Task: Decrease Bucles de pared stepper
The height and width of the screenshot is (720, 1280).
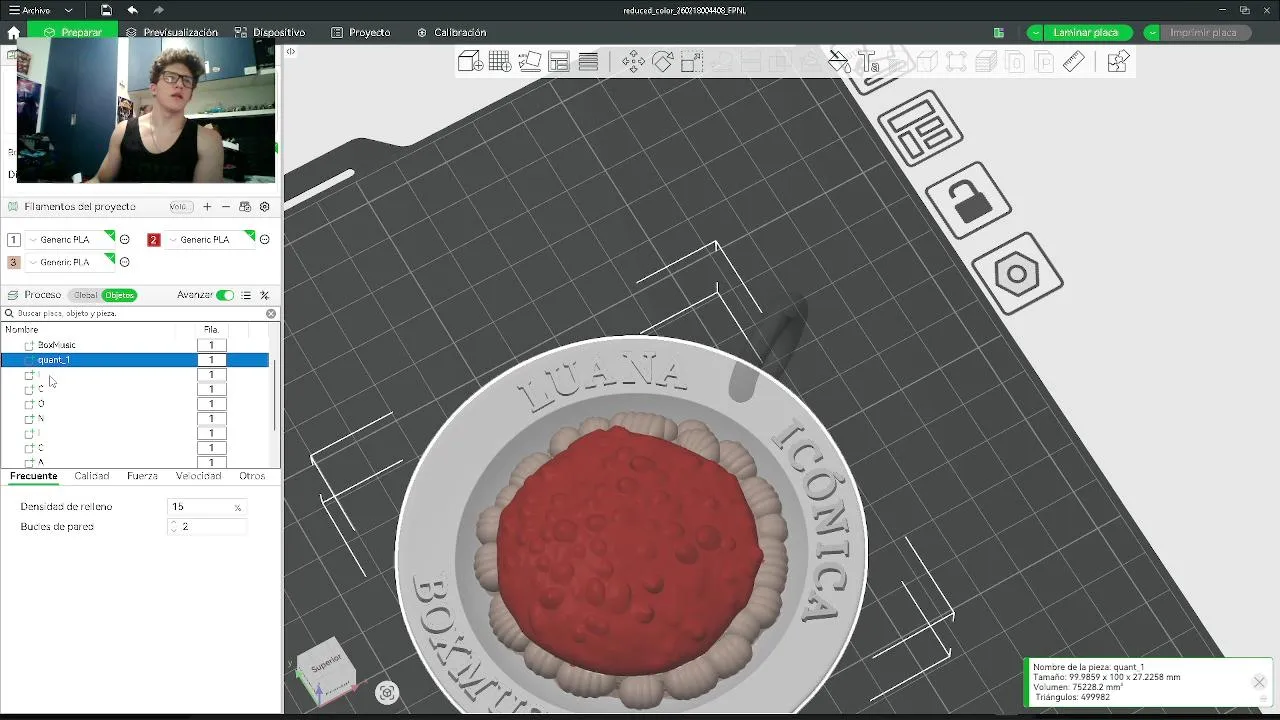Action: (x=173, y=530)
